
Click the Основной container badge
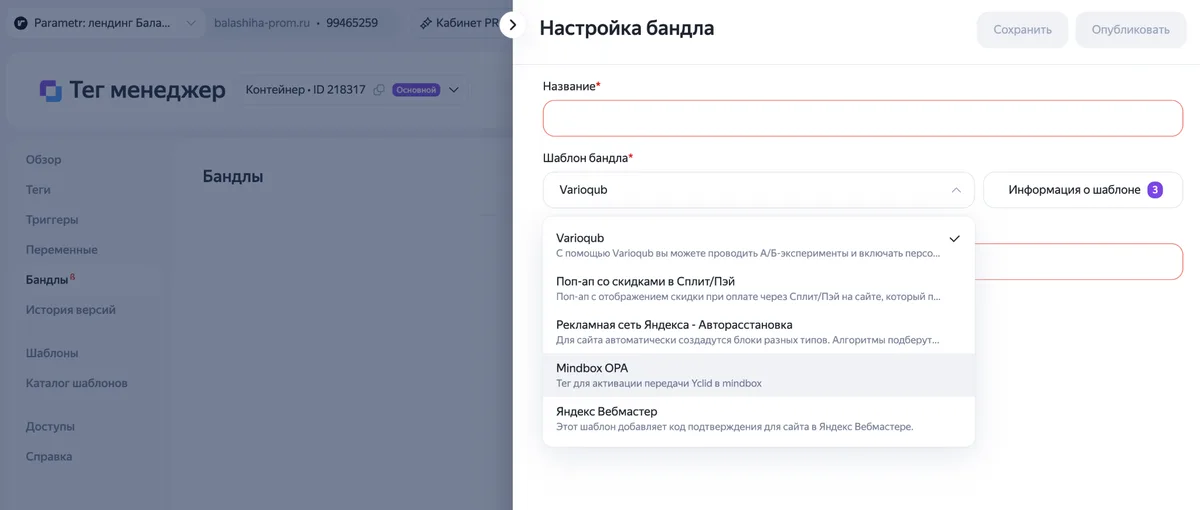(416, 90)
